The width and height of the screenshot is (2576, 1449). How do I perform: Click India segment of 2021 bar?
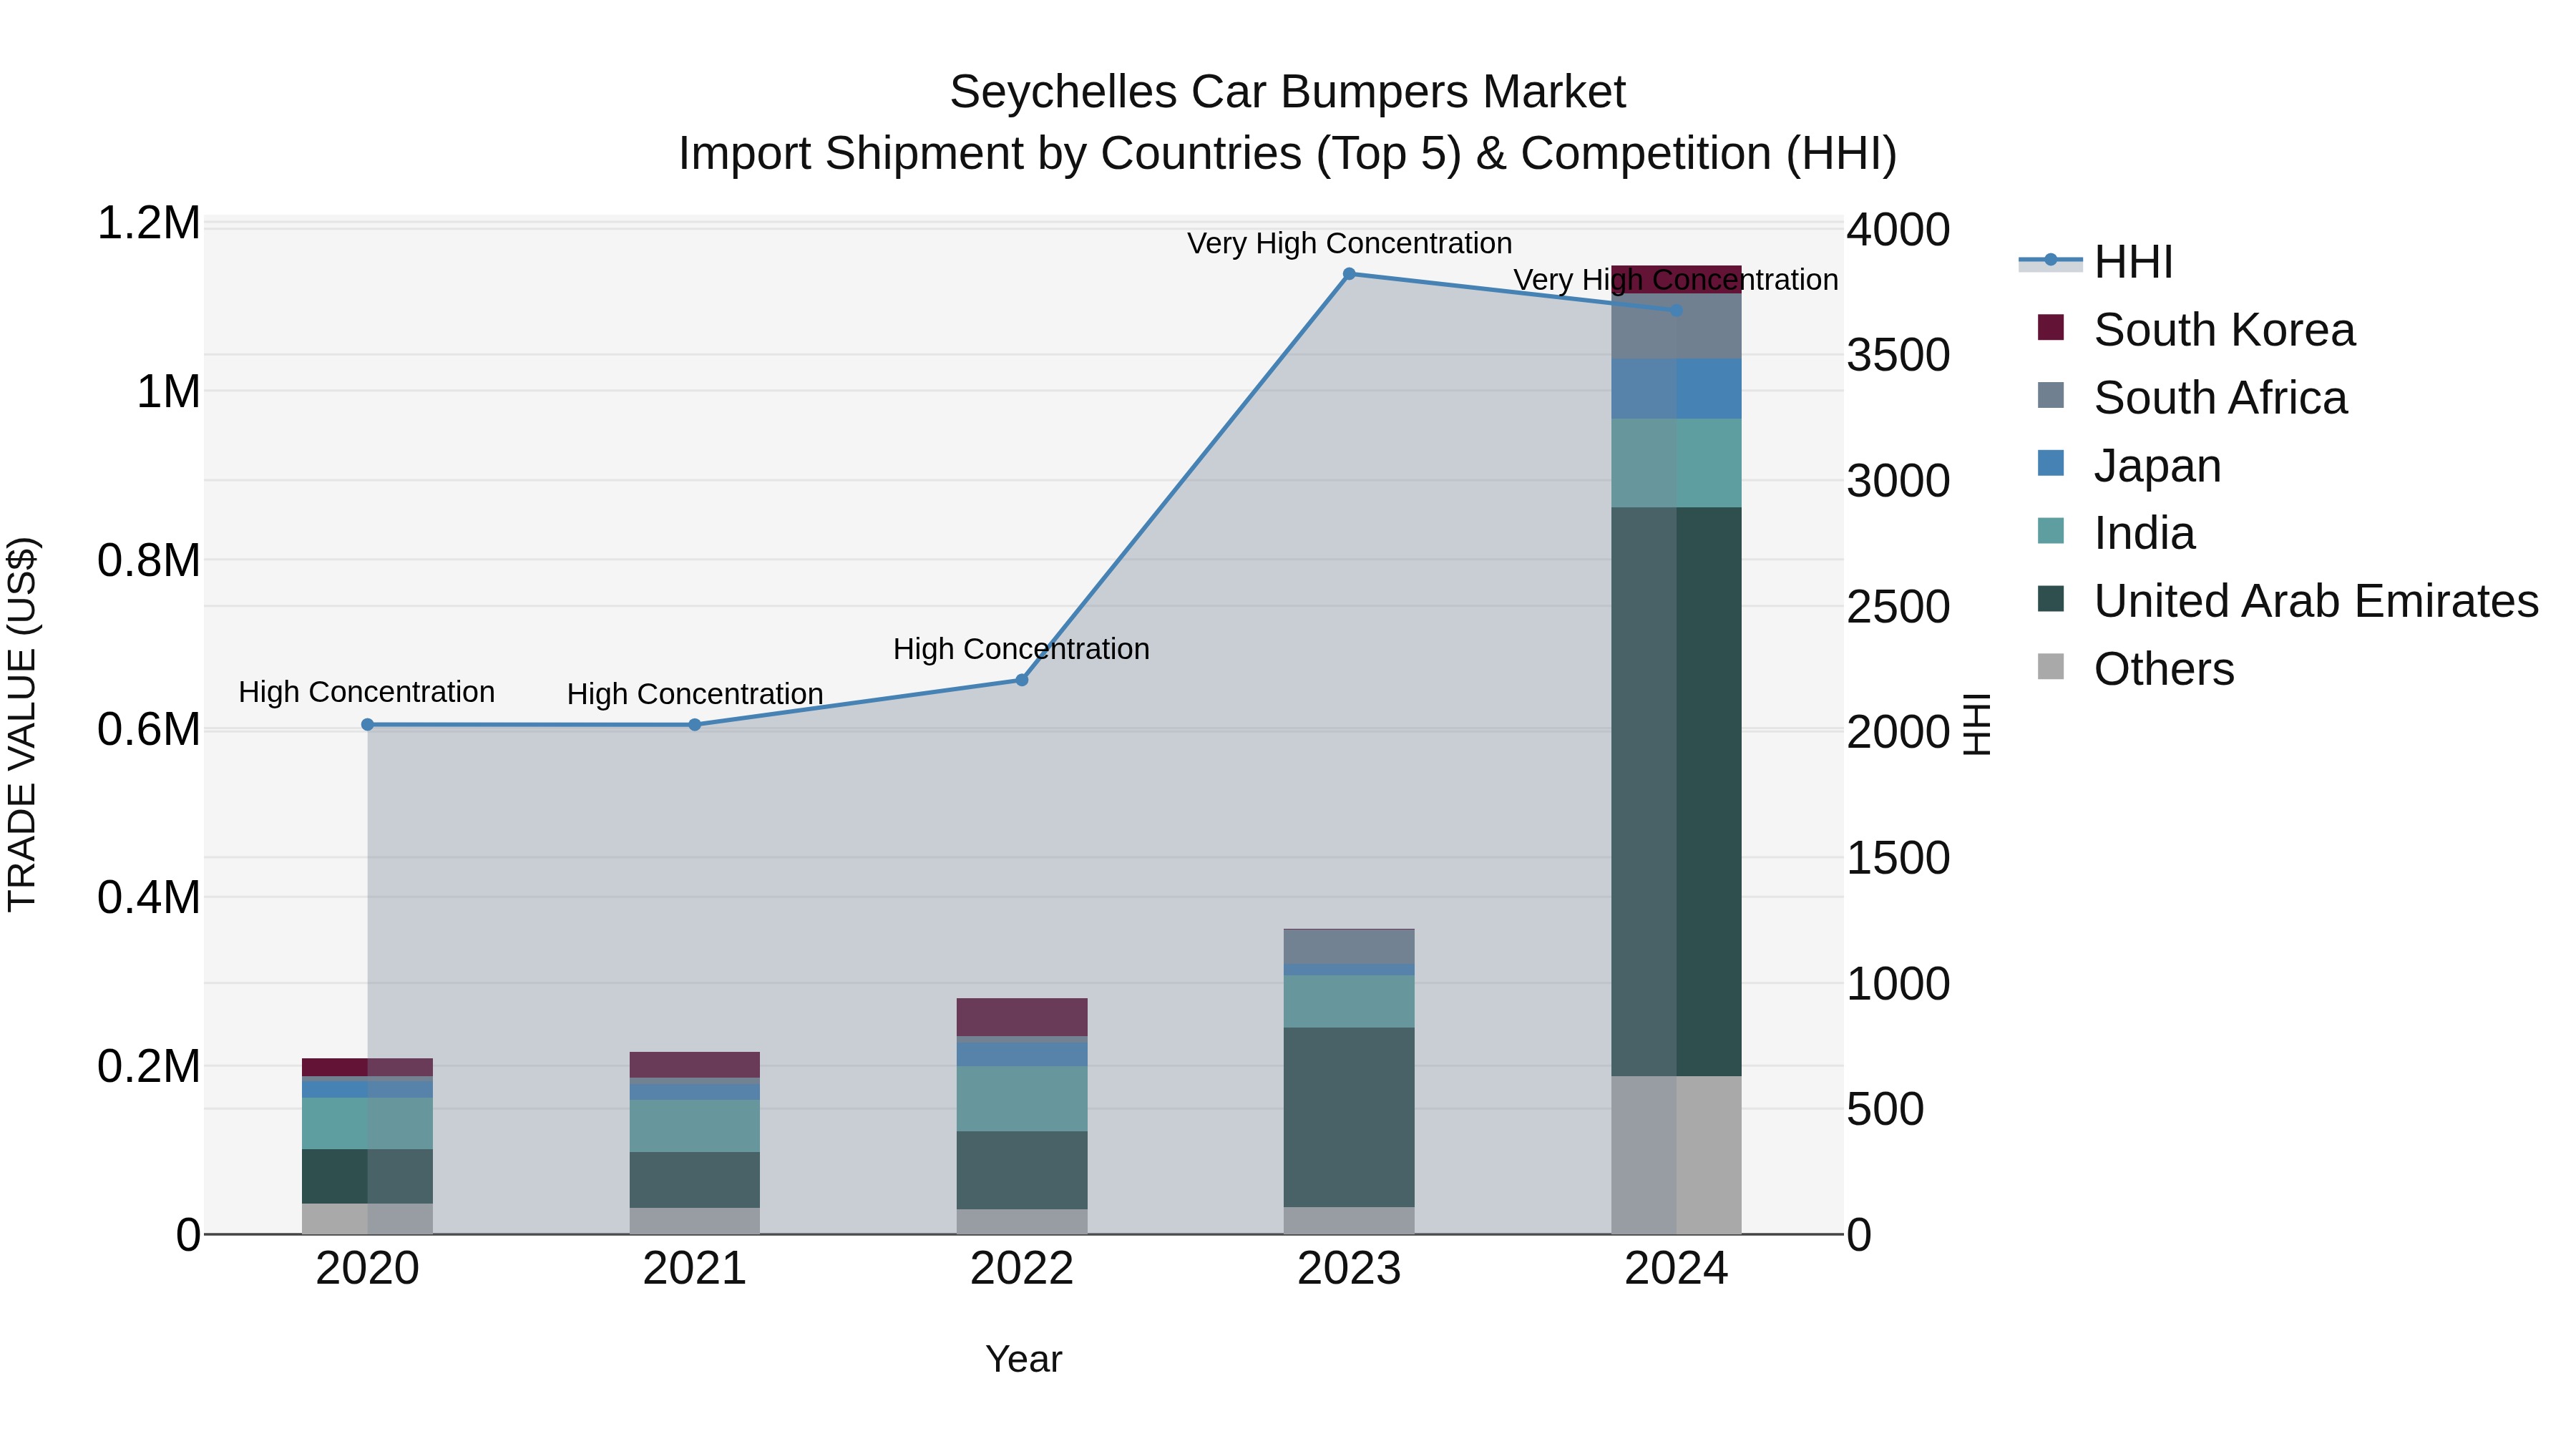point(695,1126)
